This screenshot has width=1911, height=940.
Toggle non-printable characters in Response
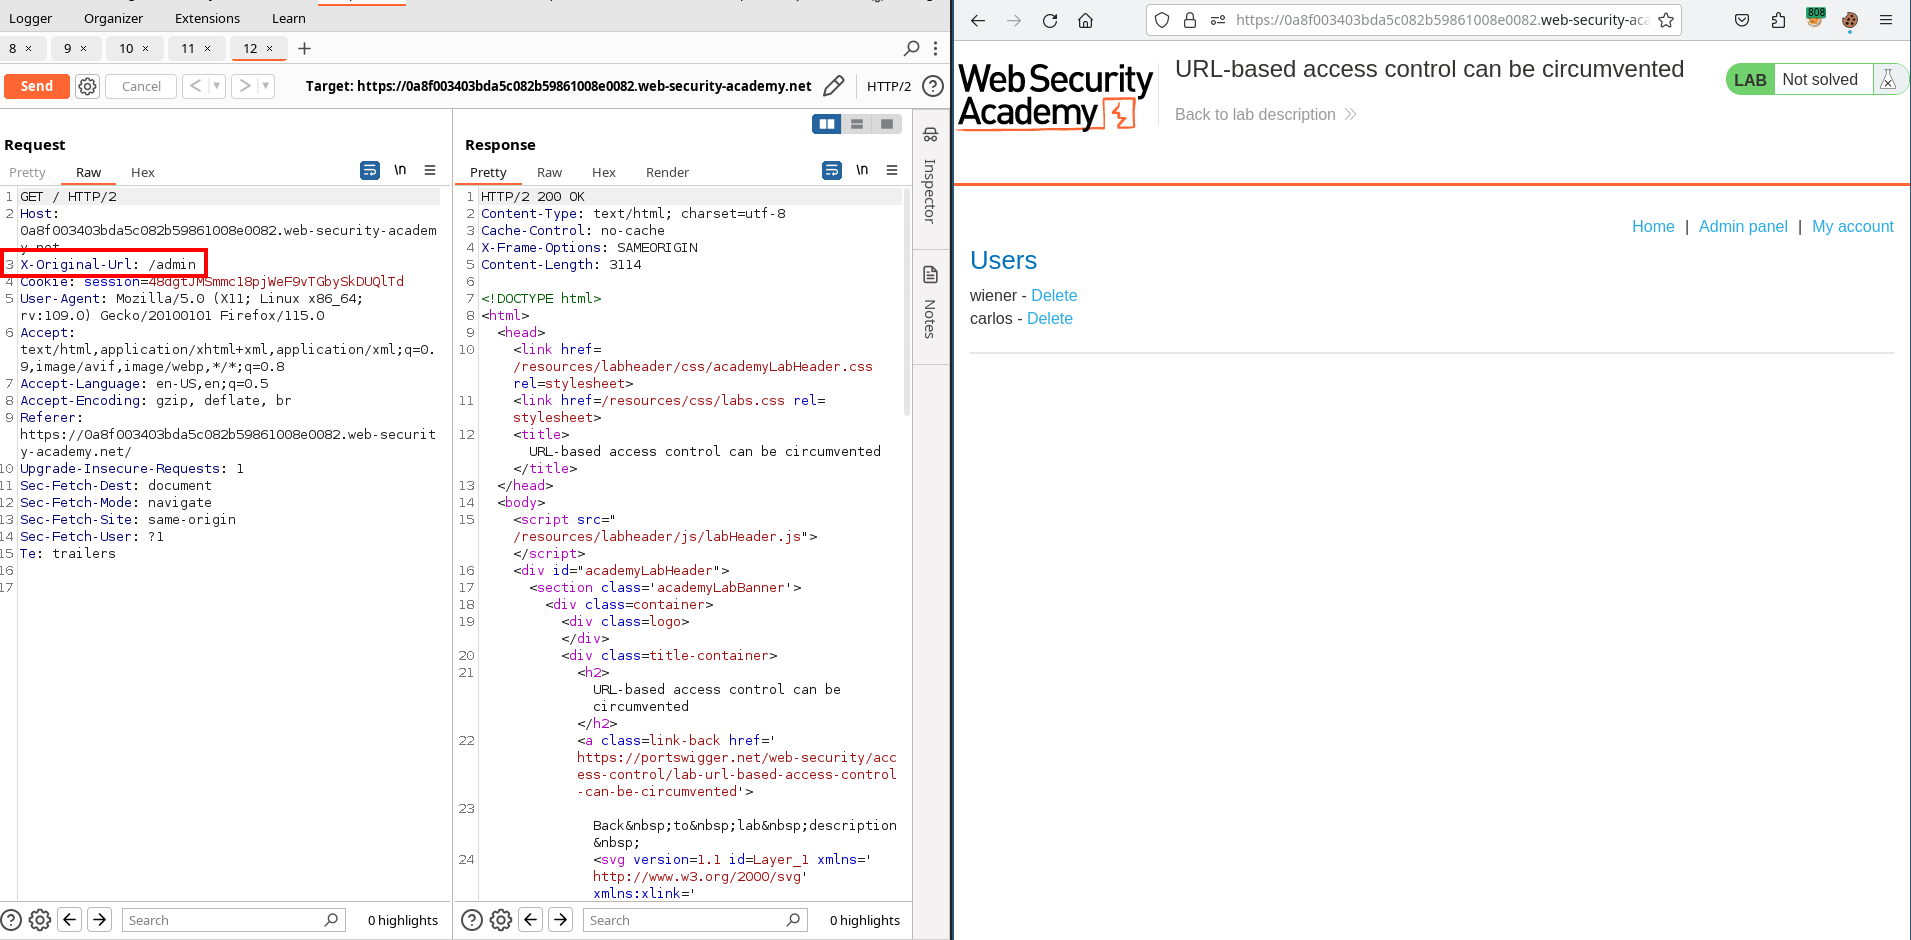862,170
